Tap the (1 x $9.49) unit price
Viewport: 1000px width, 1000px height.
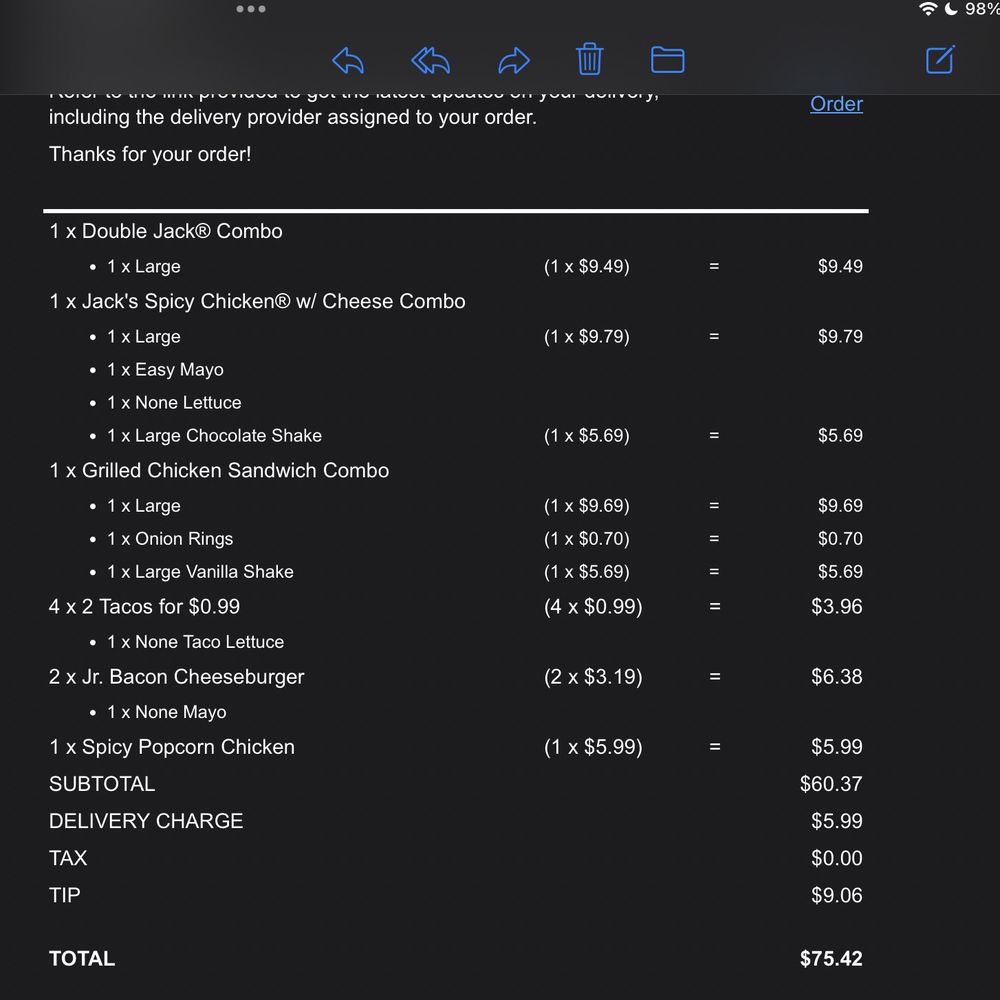587,267
